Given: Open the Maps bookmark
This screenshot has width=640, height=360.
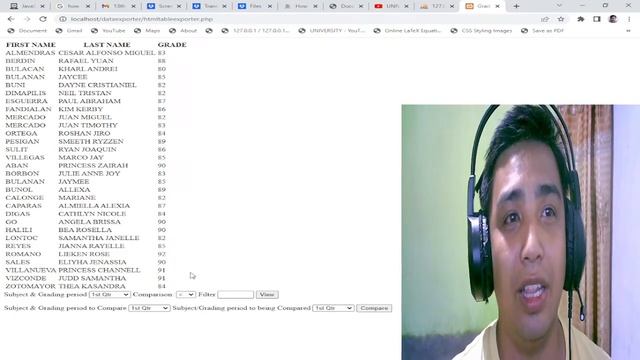Looking at the screenshot, I should (147, 31).
